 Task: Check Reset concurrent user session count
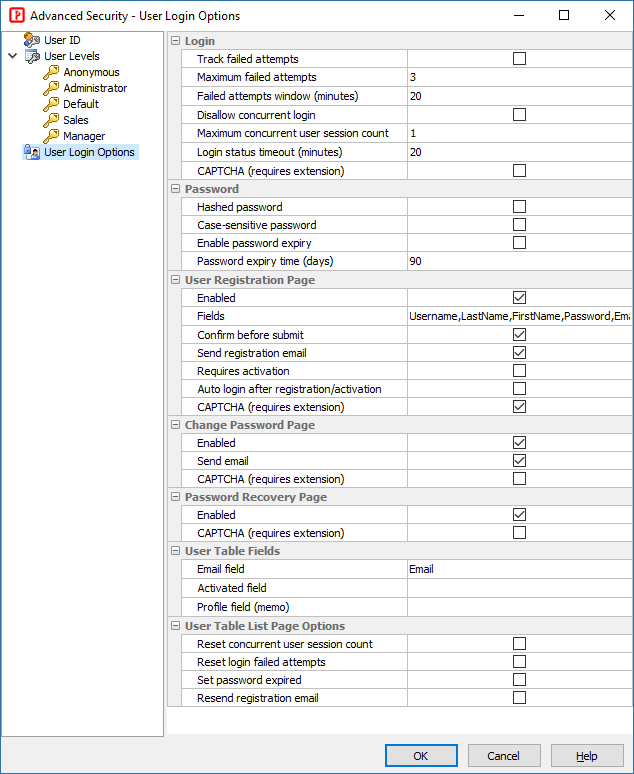(x=519, y=644)
